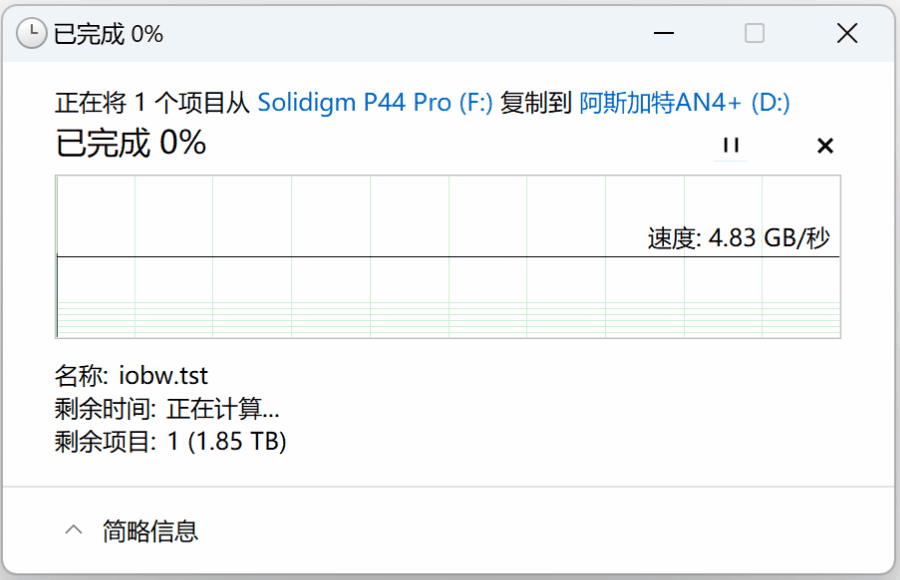Click the title bar text 已完成 0%
The image size is (900, 580).
[x=108, y=34]
